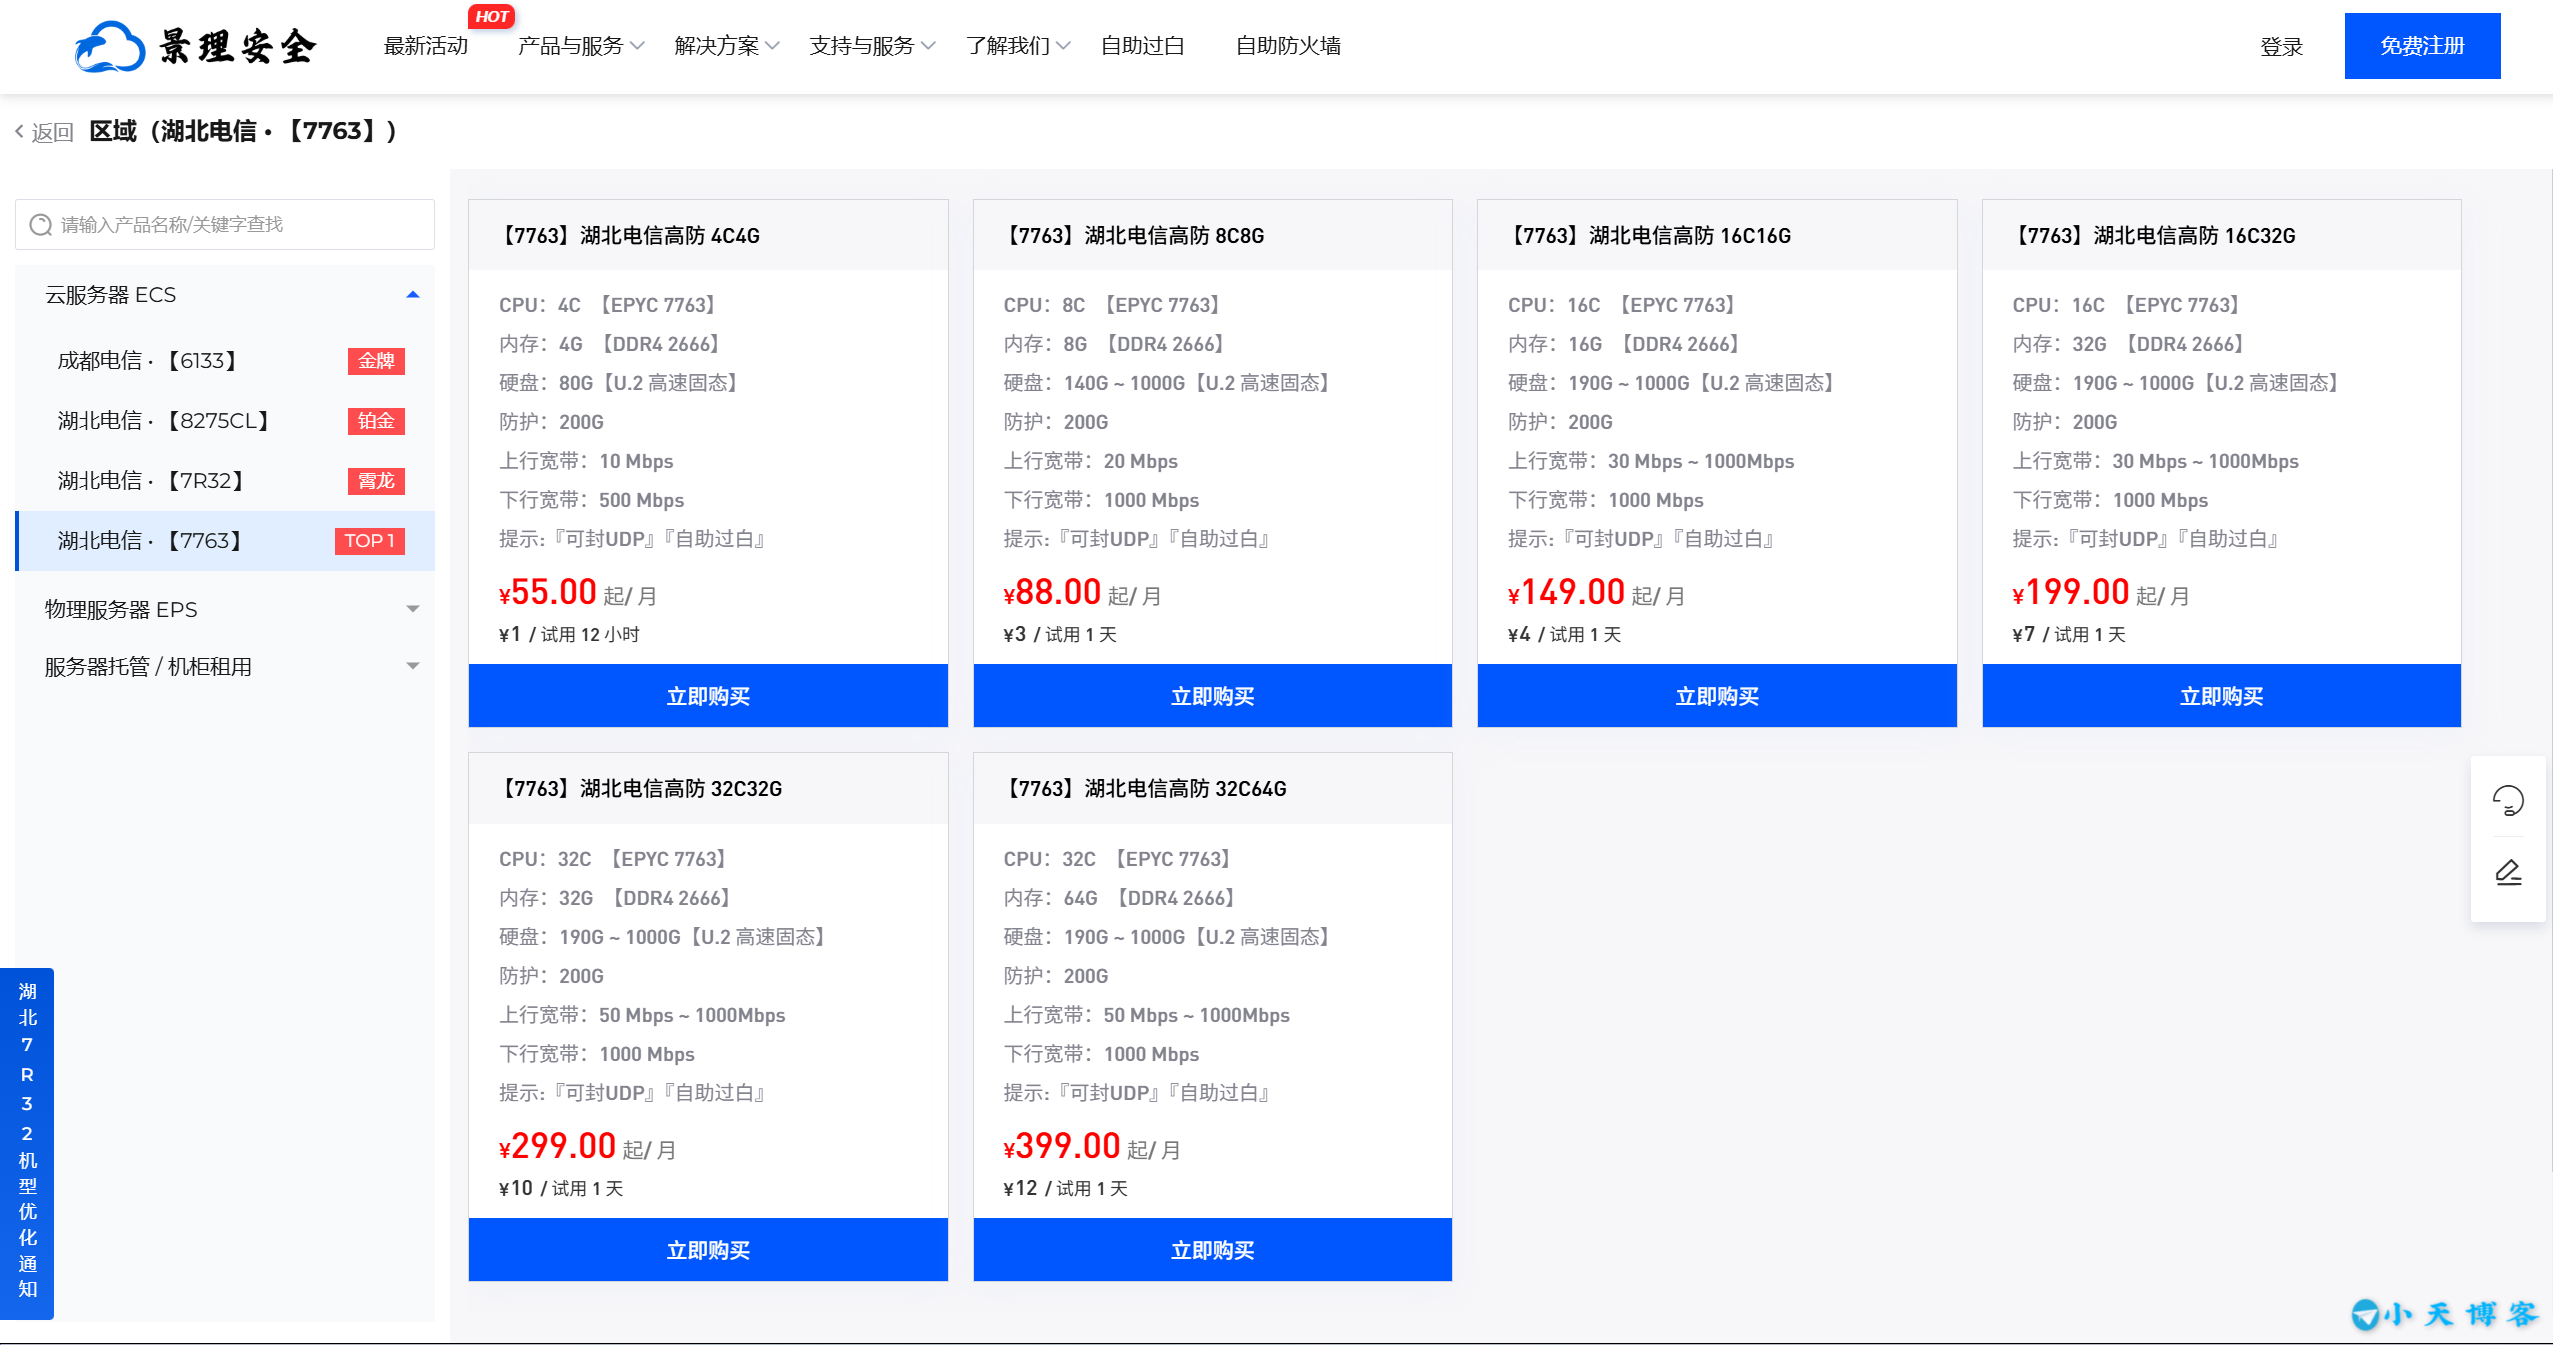Image resolution: width=2553 pixels, height=1345 pixels.
Task: Select 成都电信·【6133】 region
Action: (225, 361)
